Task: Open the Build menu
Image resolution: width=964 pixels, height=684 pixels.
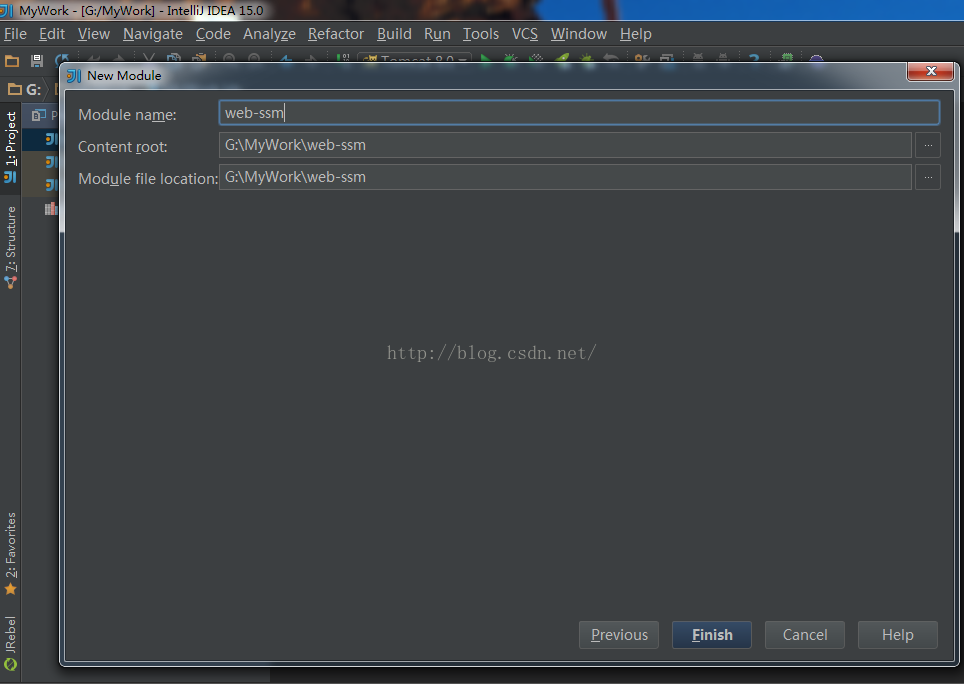Action: [394, 34]
